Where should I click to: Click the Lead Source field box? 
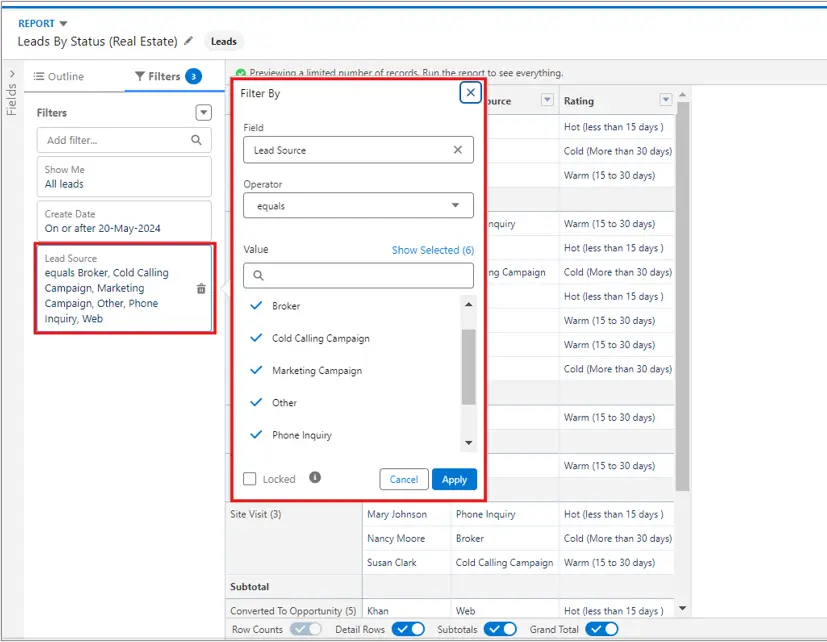(358, 150)
